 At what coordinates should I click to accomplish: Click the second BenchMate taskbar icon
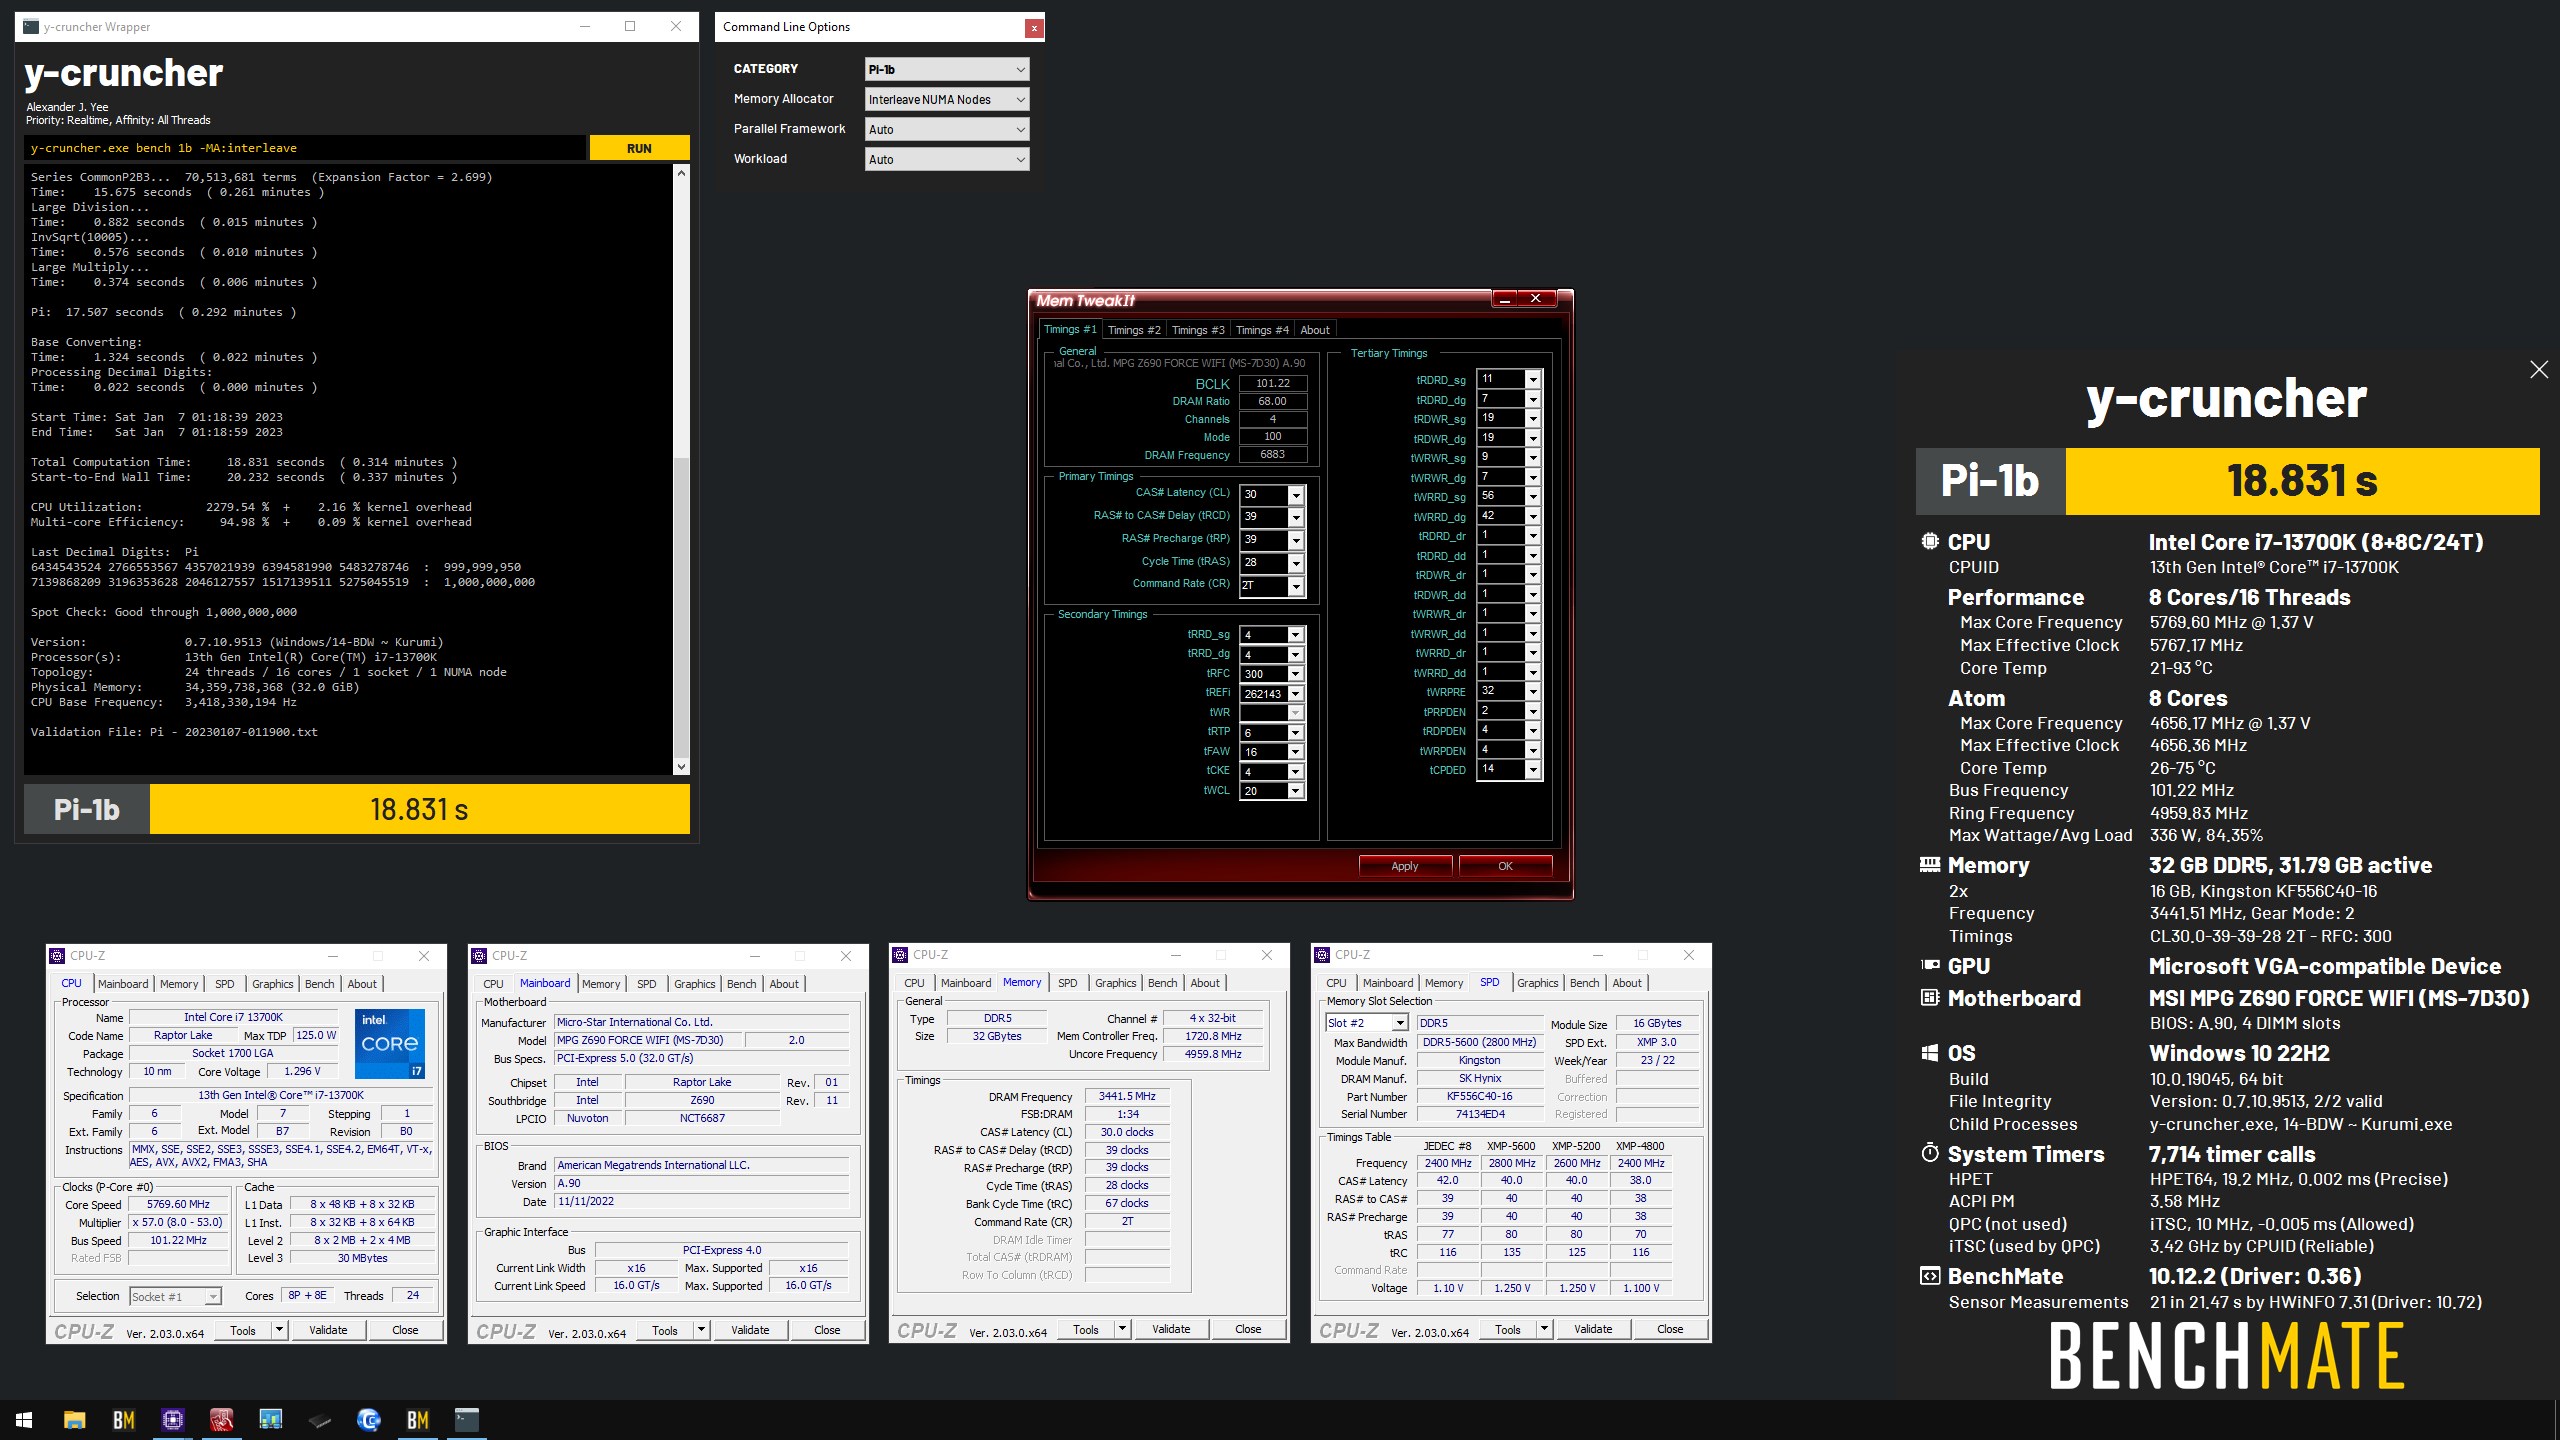pyautogui.click(x=417, y=1420)
